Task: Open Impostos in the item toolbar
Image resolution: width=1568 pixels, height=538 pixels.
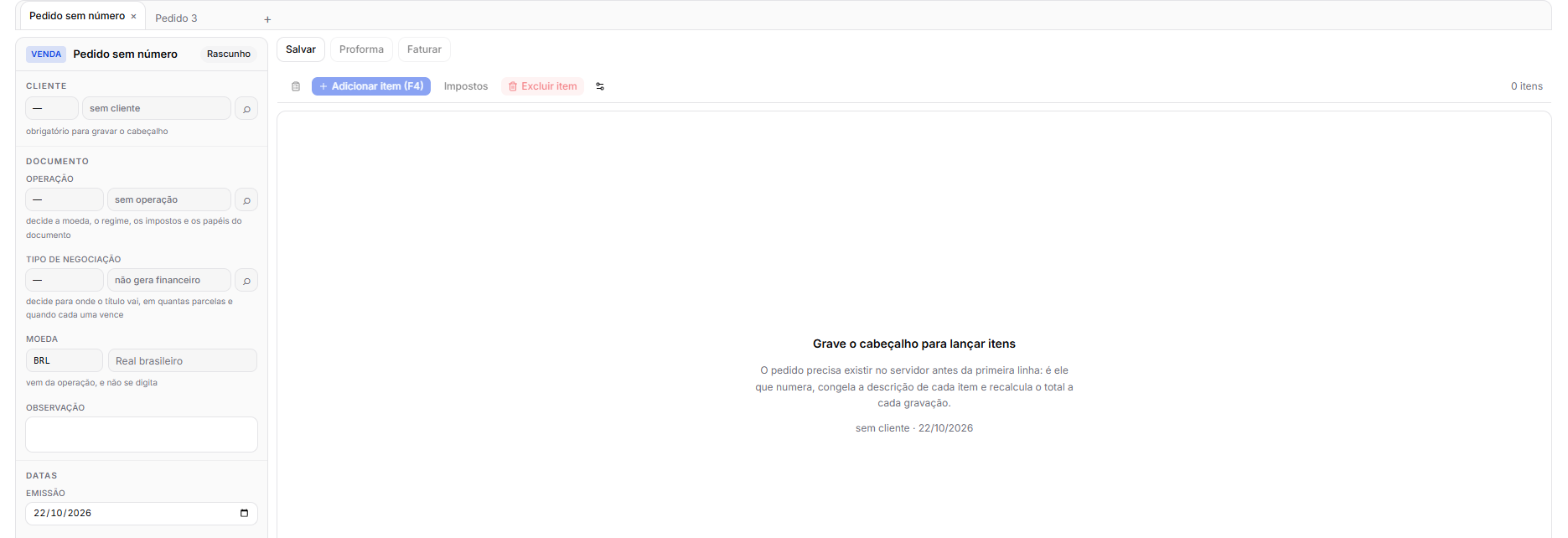Action: (466, 87)
